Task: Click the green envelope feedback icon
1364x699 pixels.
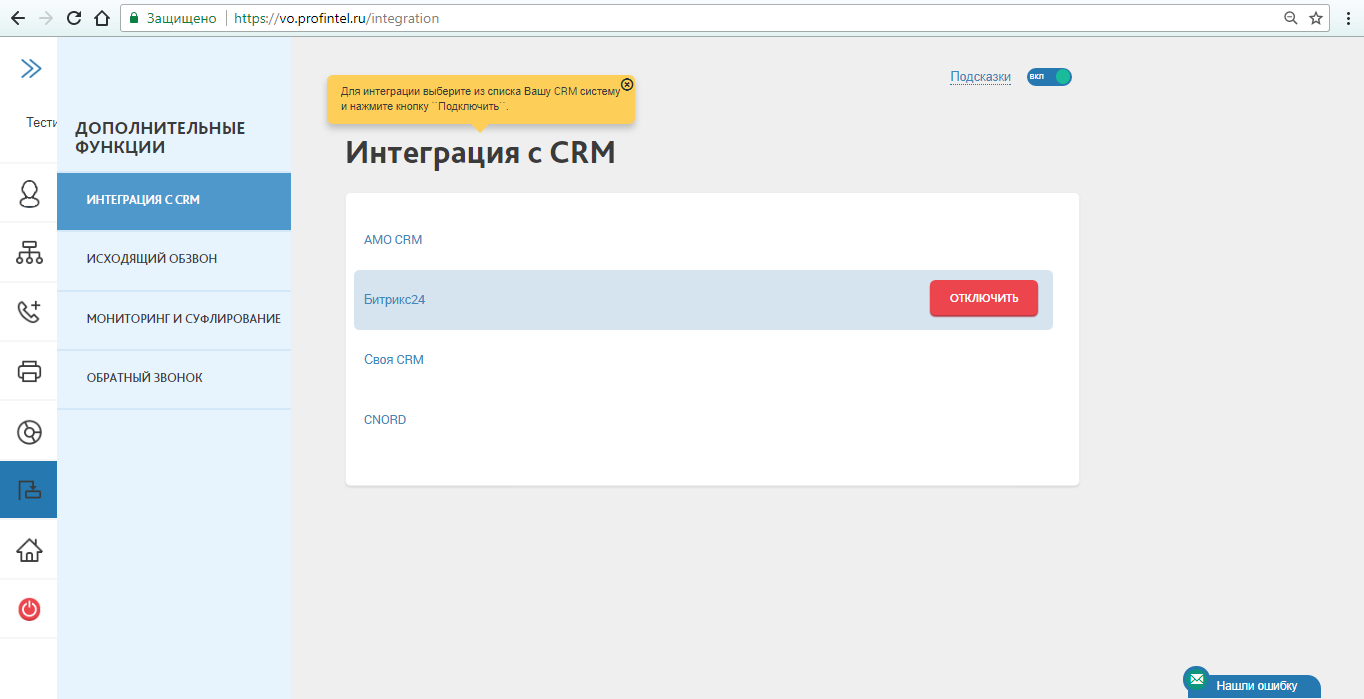Action: pos(1196,679)
